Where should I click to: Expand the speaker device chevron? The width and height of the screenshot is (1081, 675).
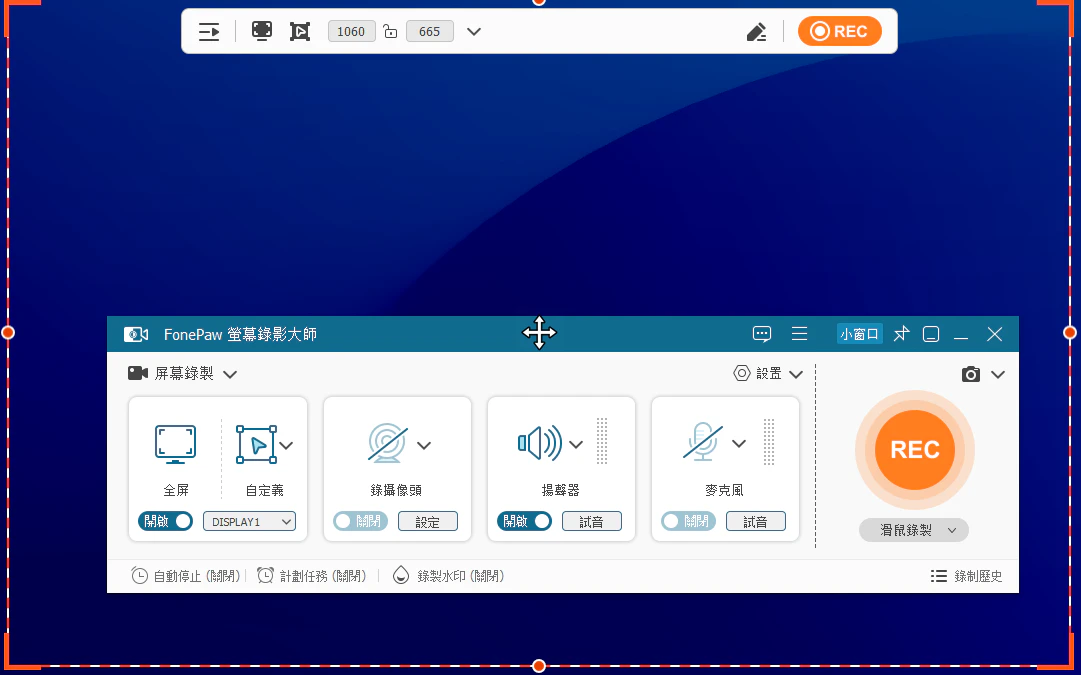coord(576,444)
